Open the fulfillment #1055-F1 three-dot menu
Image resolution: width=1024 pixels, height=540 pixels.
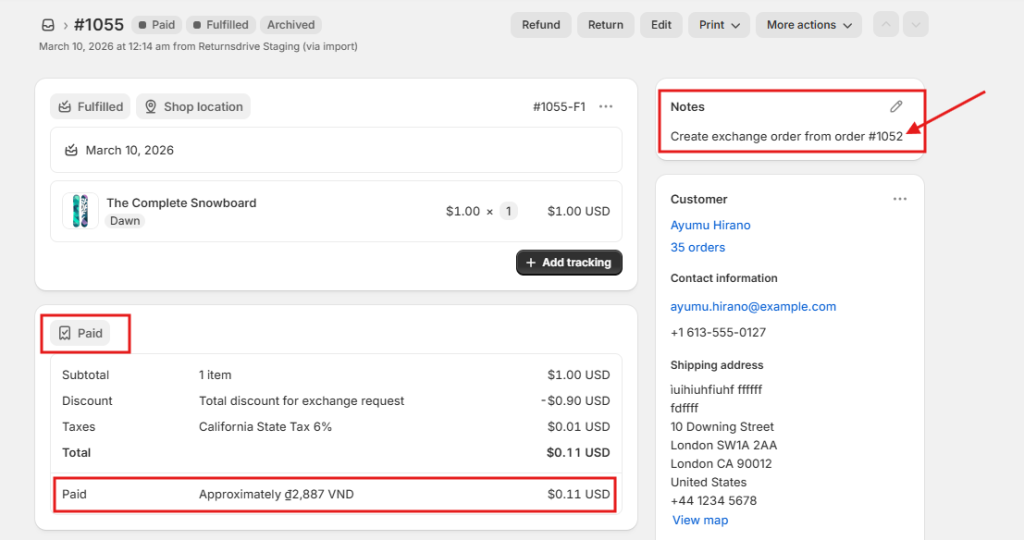(x=606, y=107)
